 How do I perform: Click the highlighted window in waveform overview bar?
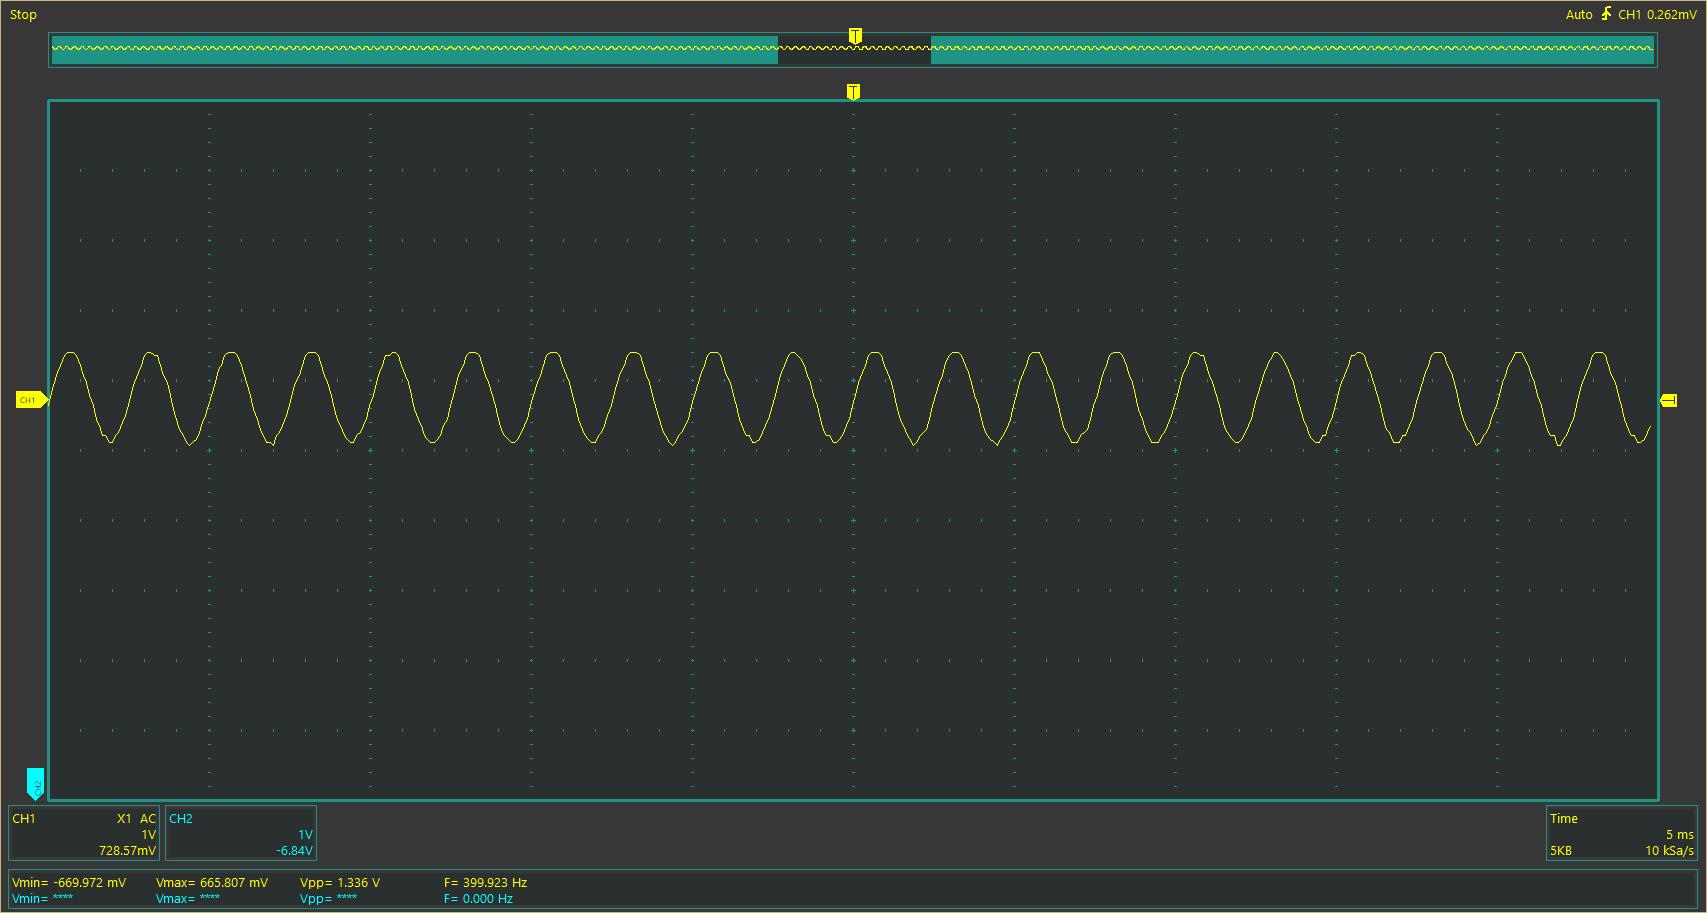pyautogui.click(x=854, y=50)
